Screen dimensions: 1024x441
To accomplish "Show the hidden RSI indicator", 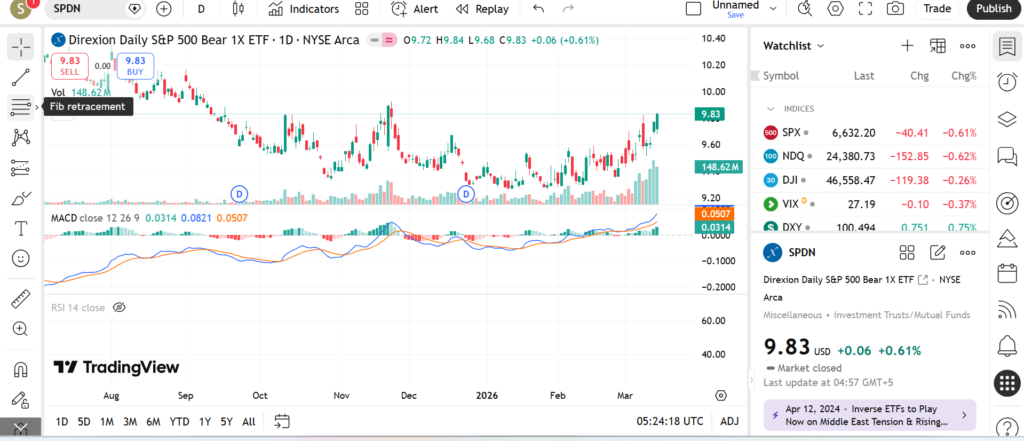I will click(119, 308).
